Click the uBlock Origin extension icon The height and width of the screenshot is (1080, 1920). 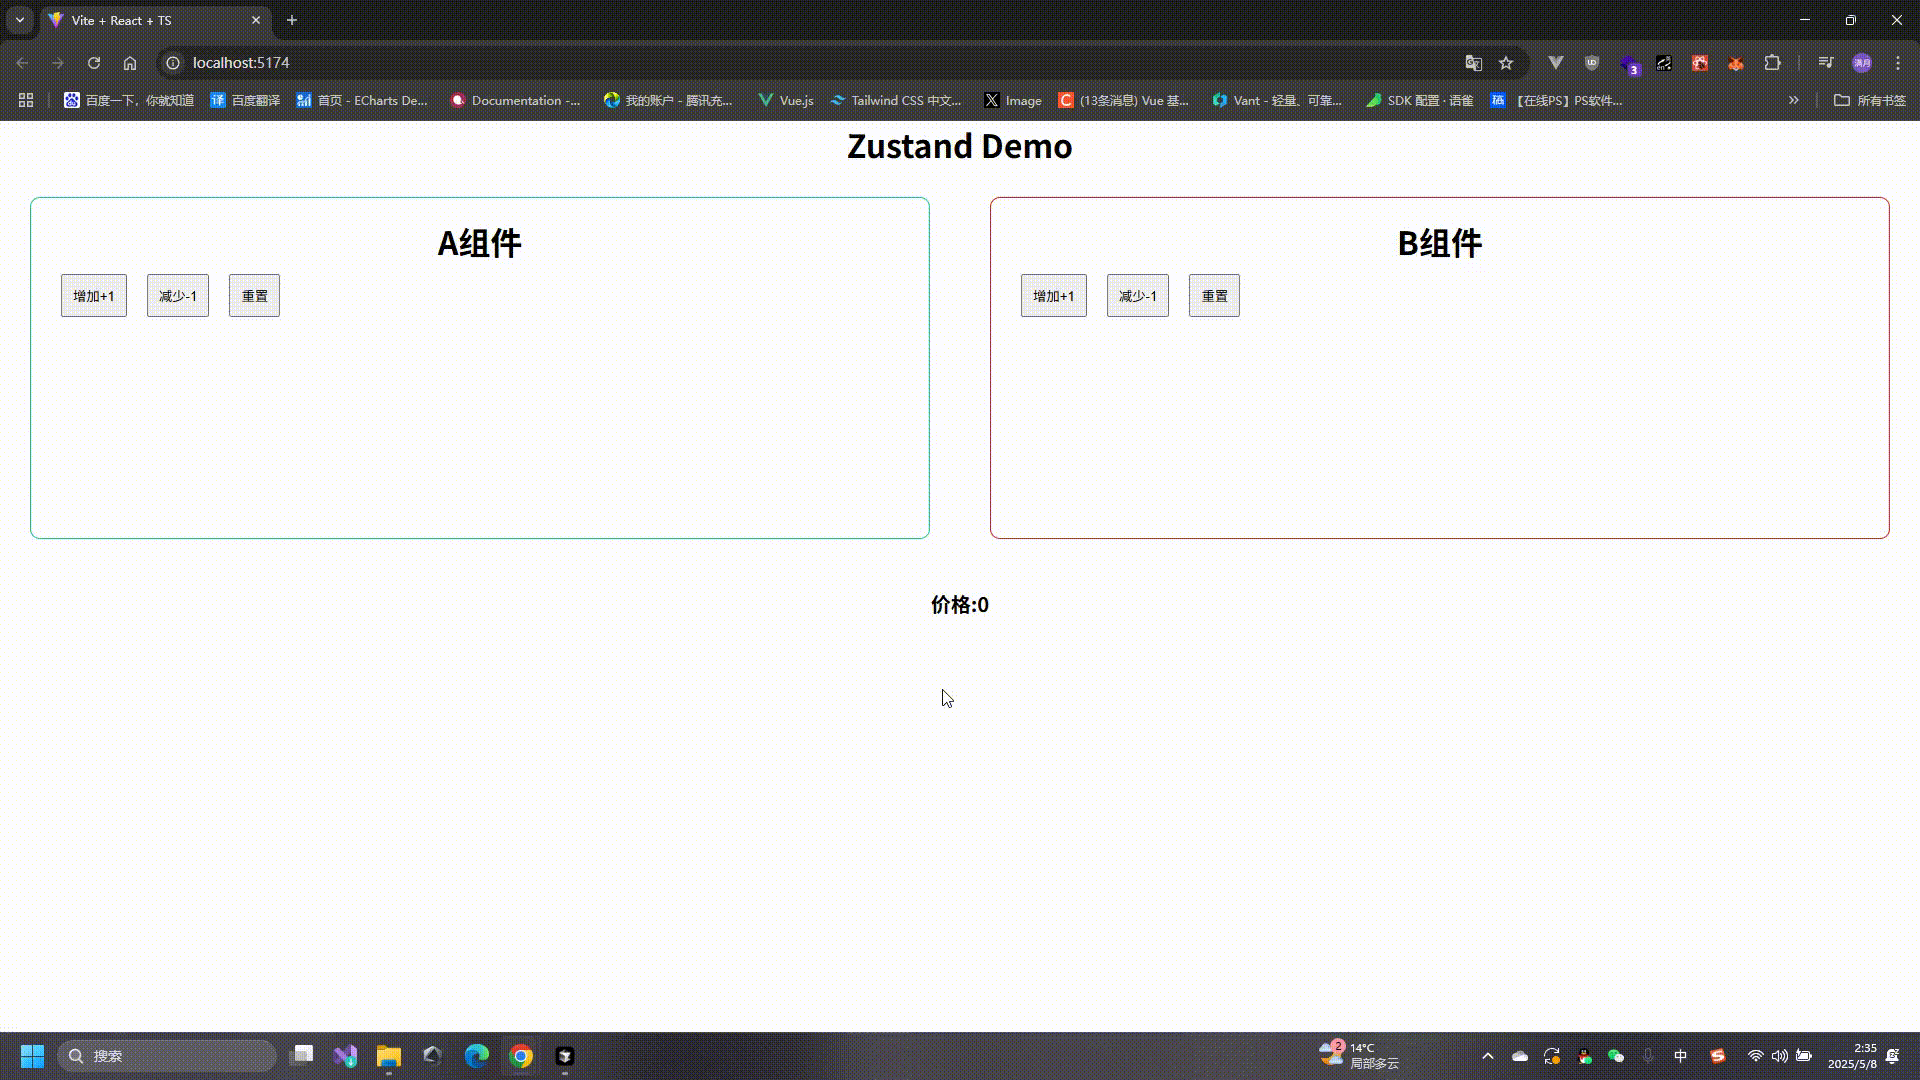click(x=1591, y=62)
